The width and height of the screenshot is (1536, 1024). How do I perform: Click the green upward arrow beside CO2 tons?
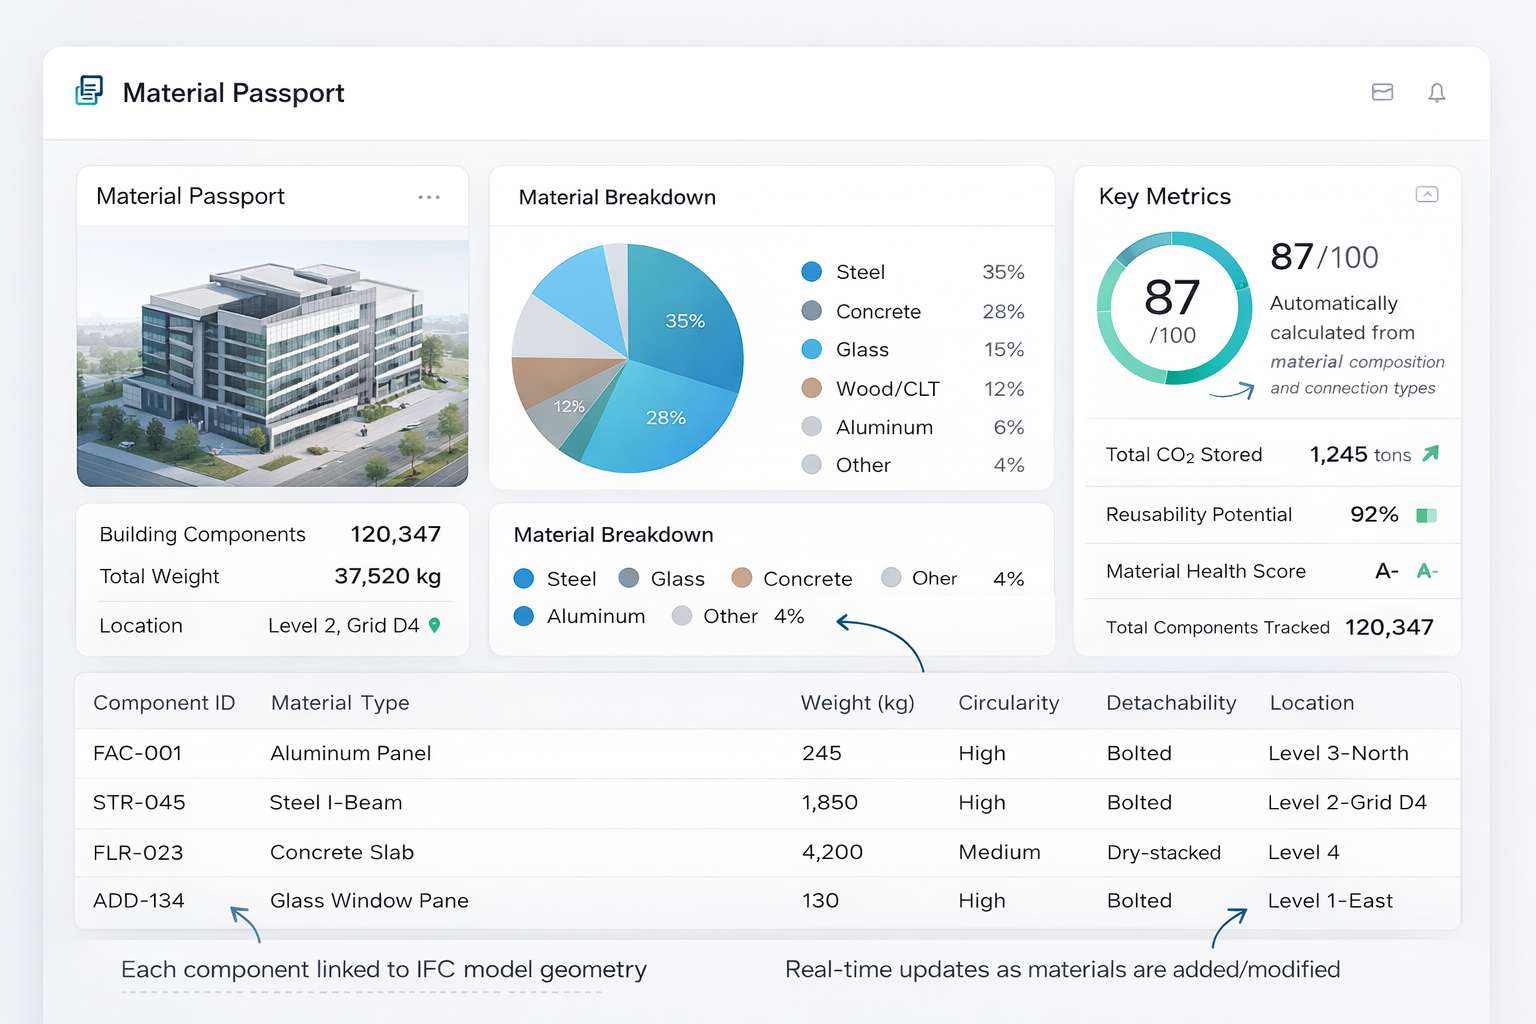coord(1431,454)
